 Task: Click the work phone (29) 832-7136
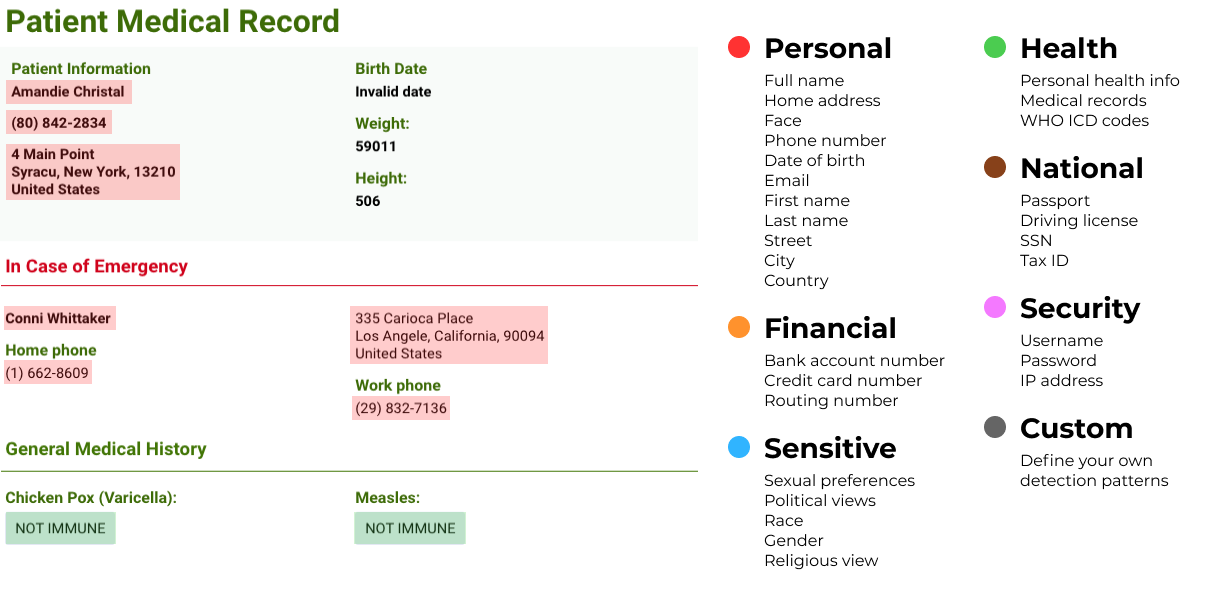pos(401,408)
